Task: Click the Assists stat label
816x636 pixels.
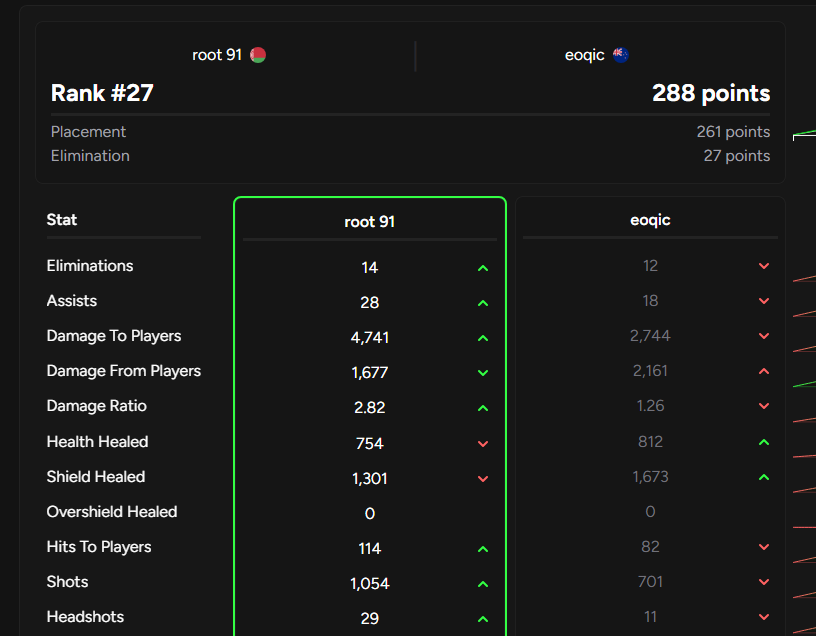Action: (x=72, y=301)
